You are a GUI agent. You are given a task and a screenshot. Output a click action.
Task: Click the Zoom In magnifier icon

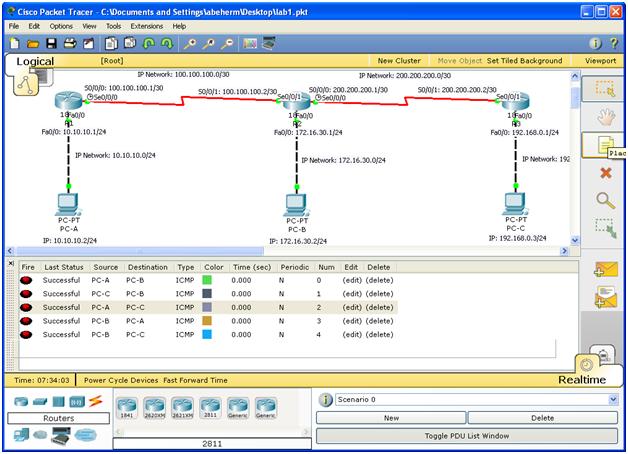pyautogui.click(x=189, y=43)
